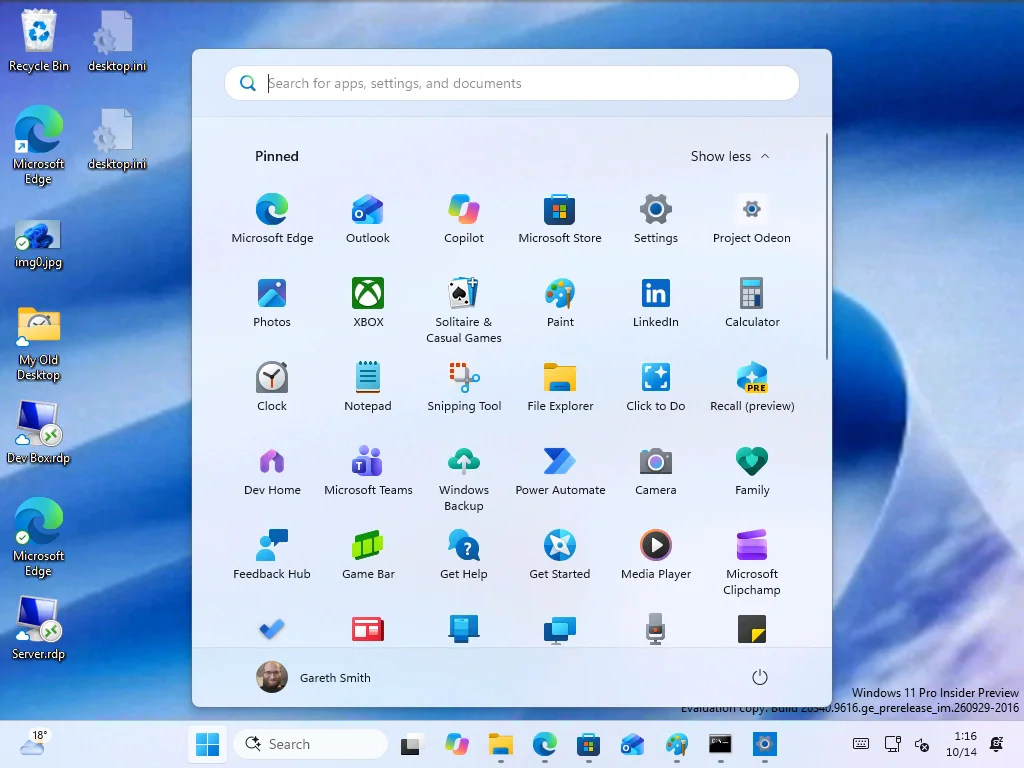
Task: Select the Recycle Bin desktop icon
Action: point(39,40)
